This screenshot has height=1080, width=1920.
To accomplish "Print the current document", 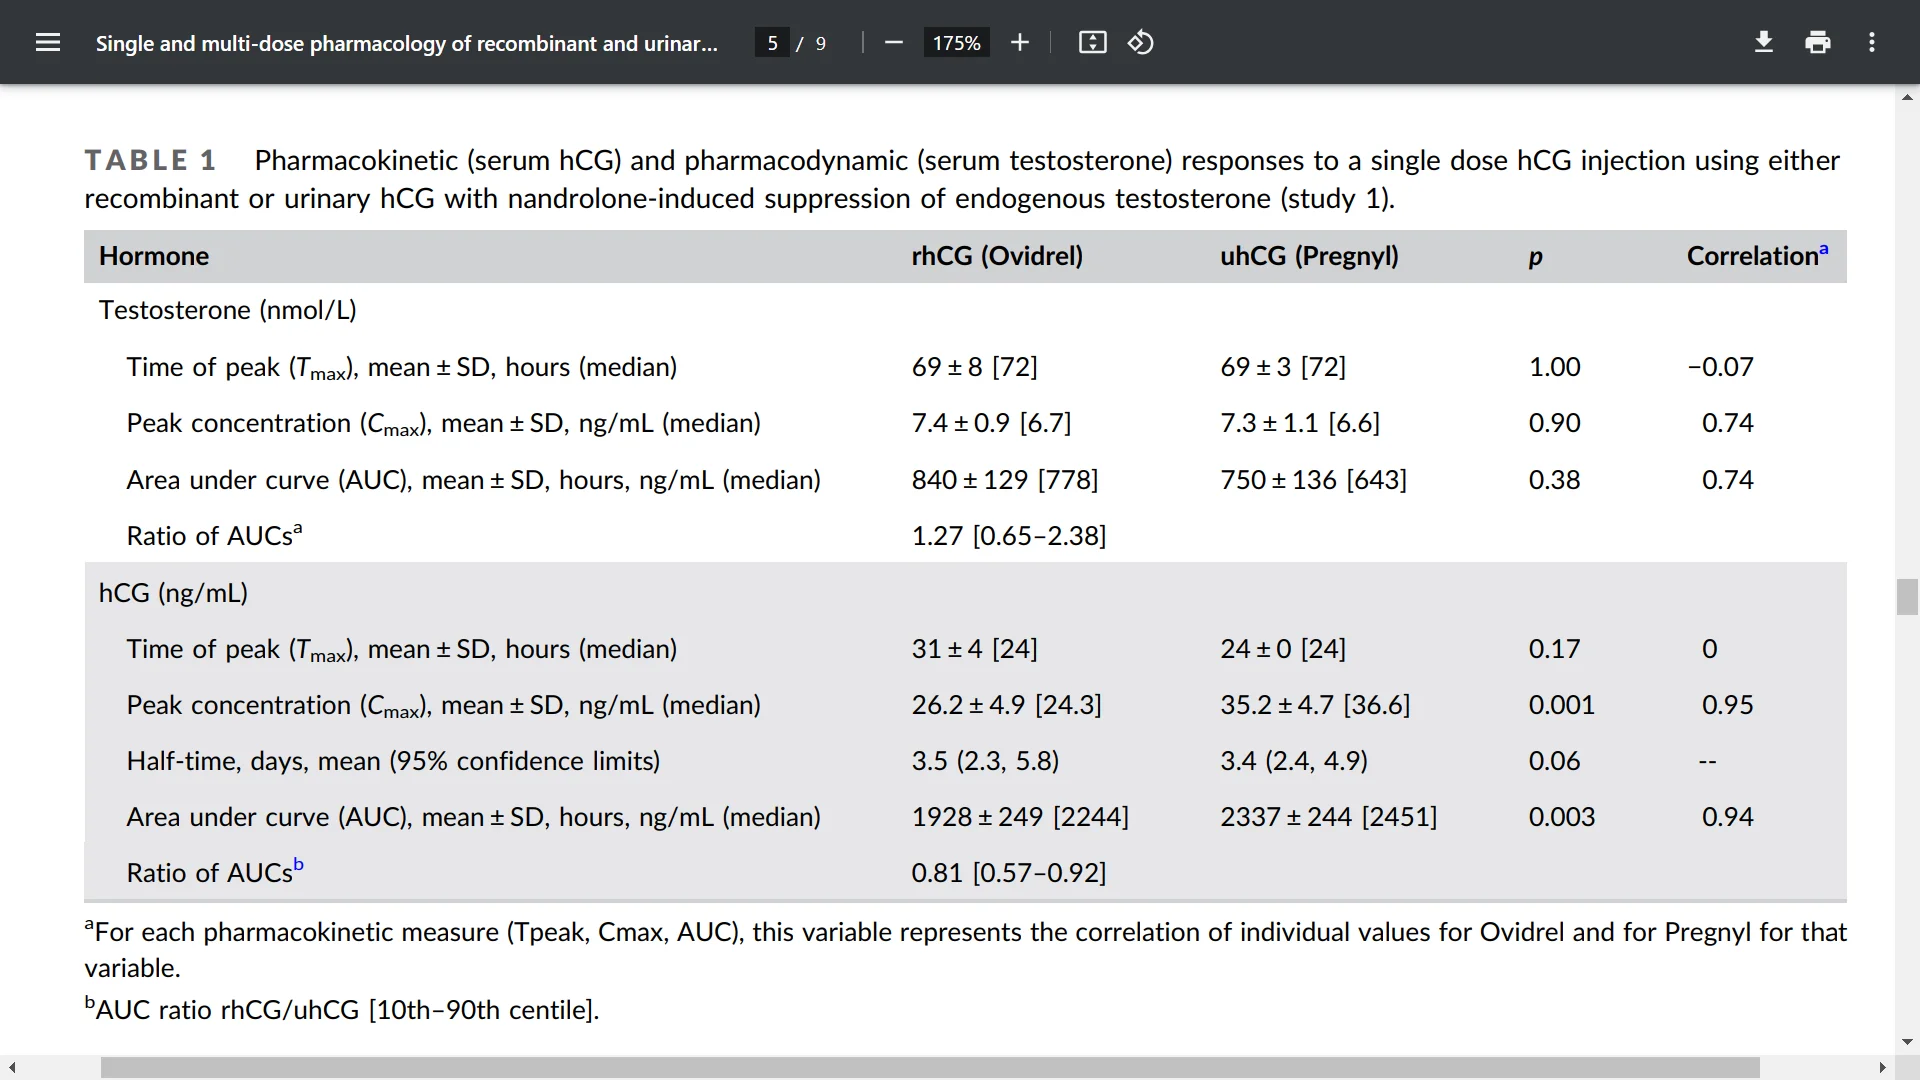I will pos(1817,42).
